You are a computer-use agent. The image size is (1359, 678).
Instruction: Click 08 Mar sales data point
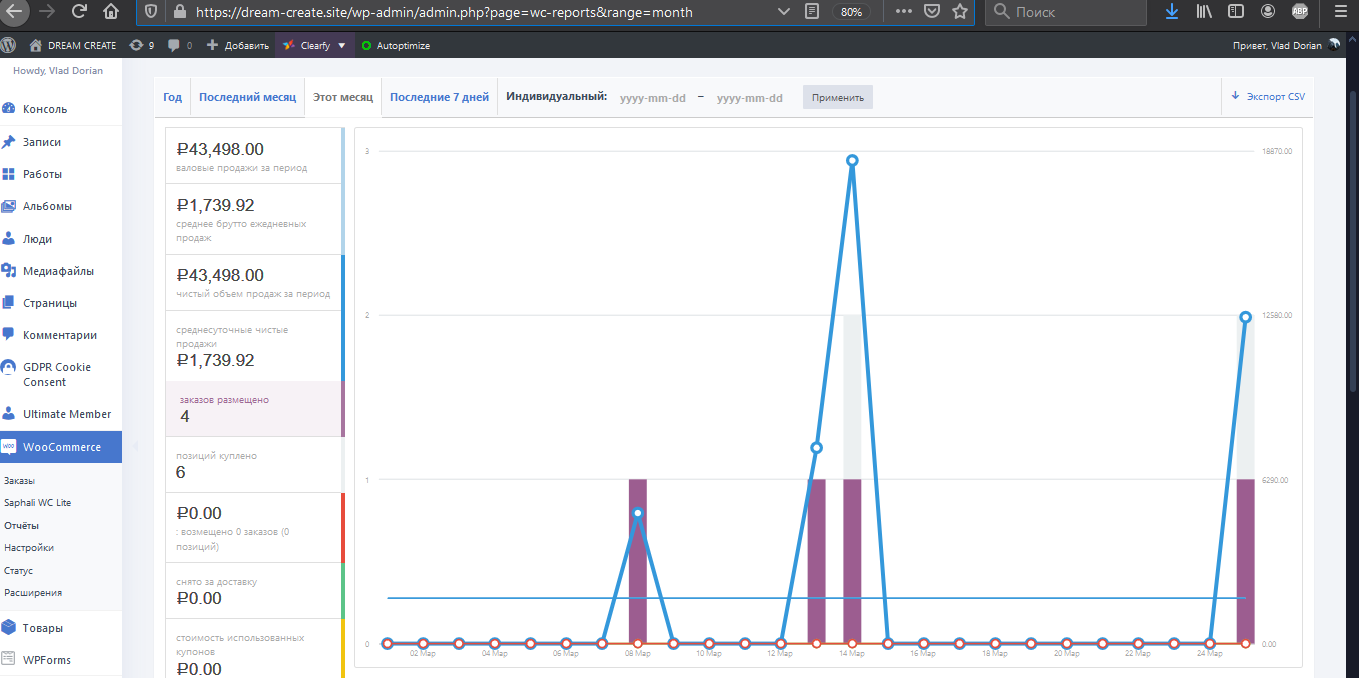pos(638,513)
